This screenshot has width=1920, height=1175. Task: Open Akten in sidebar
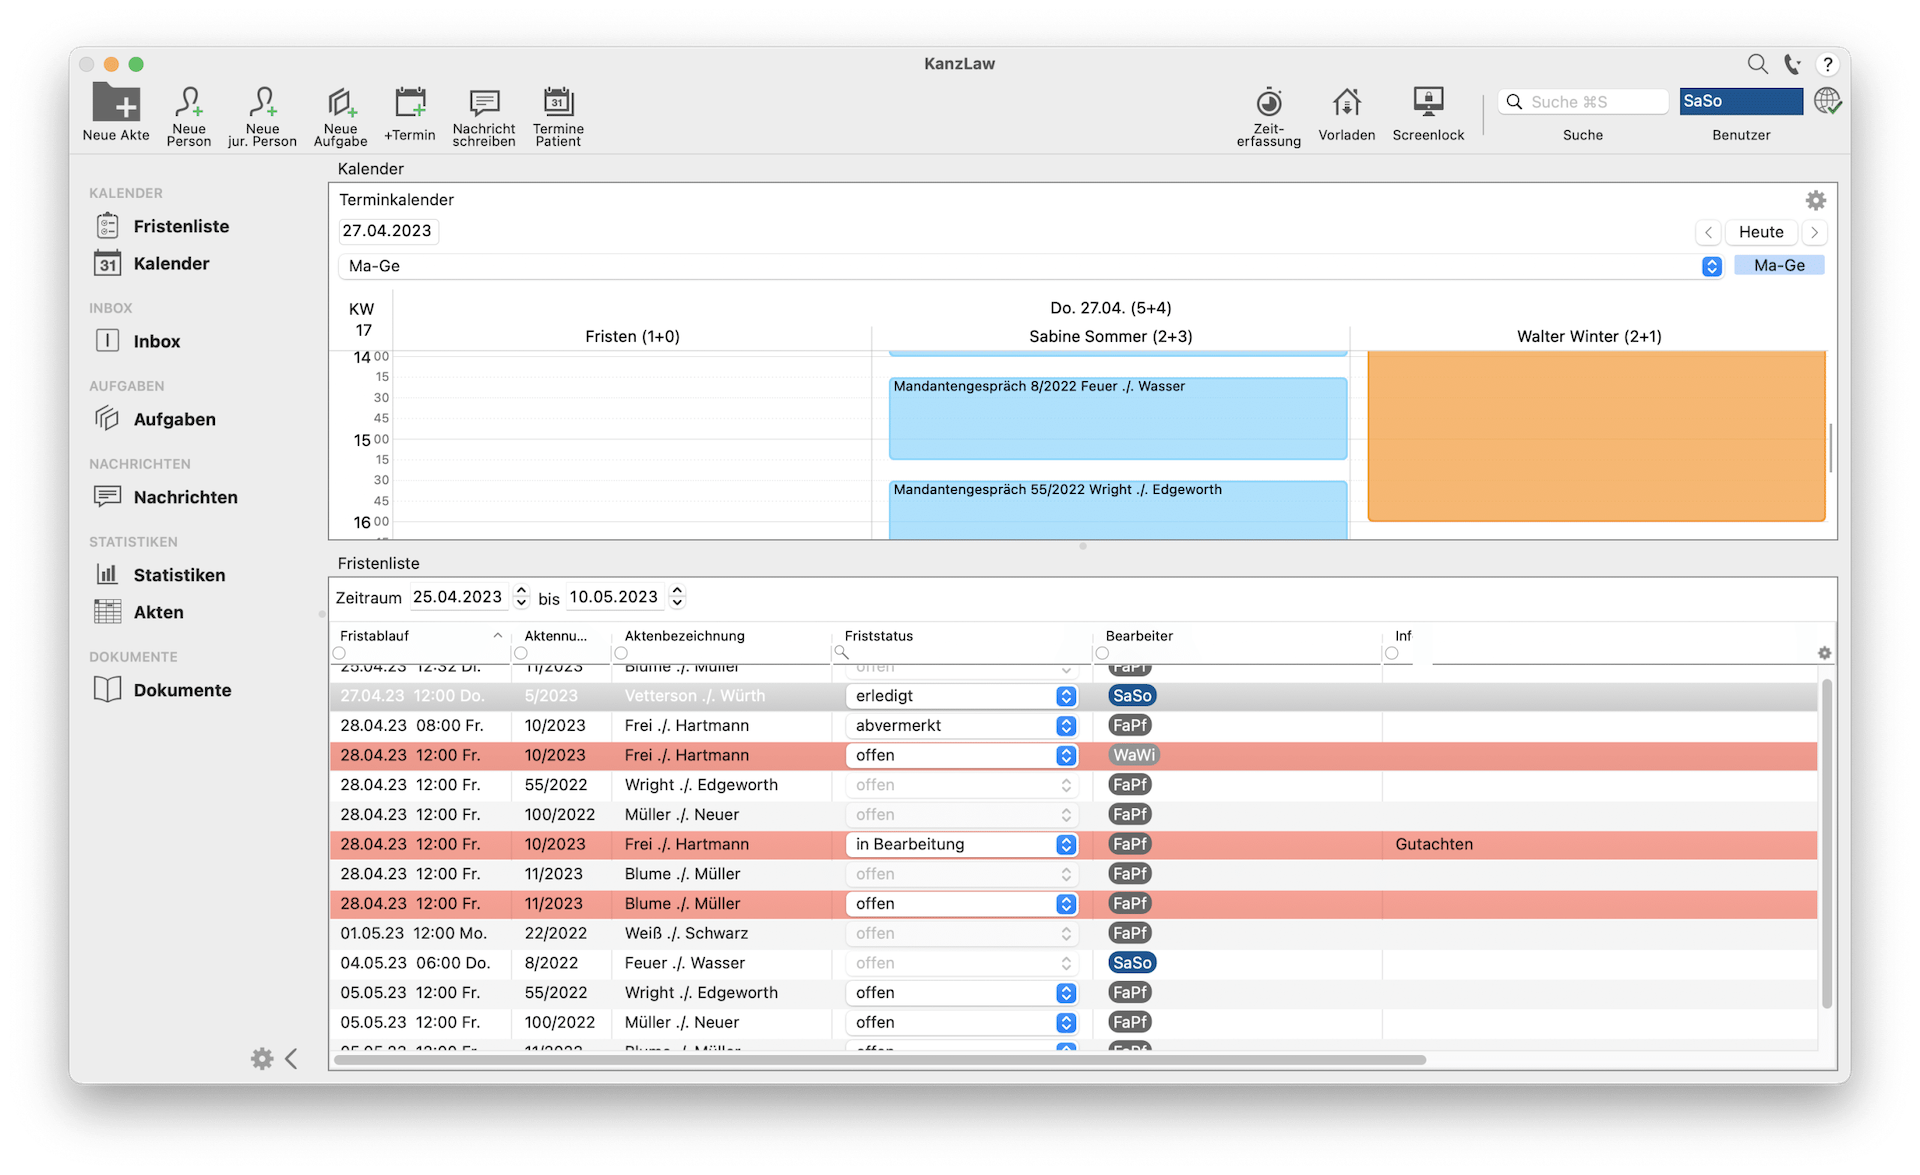139,612
